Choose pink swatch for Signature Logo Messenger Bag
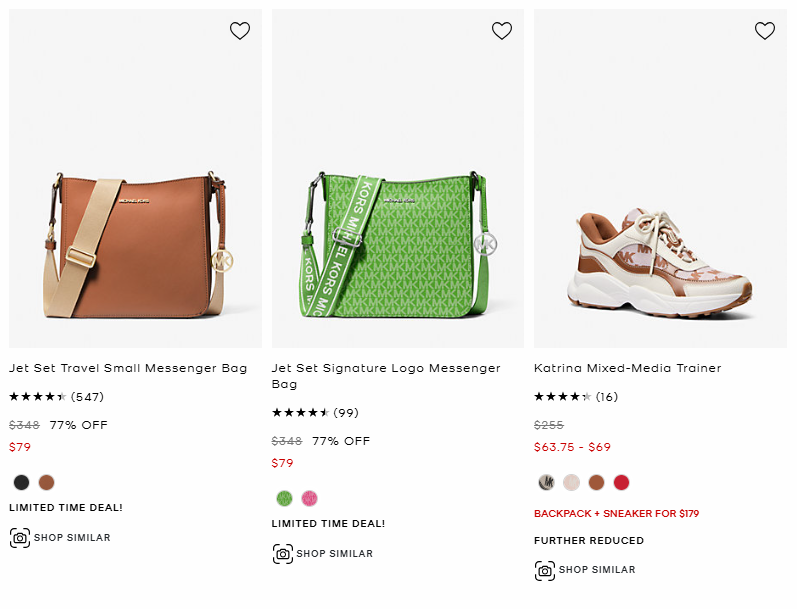 pyautogui.click(x=309, y=498)
